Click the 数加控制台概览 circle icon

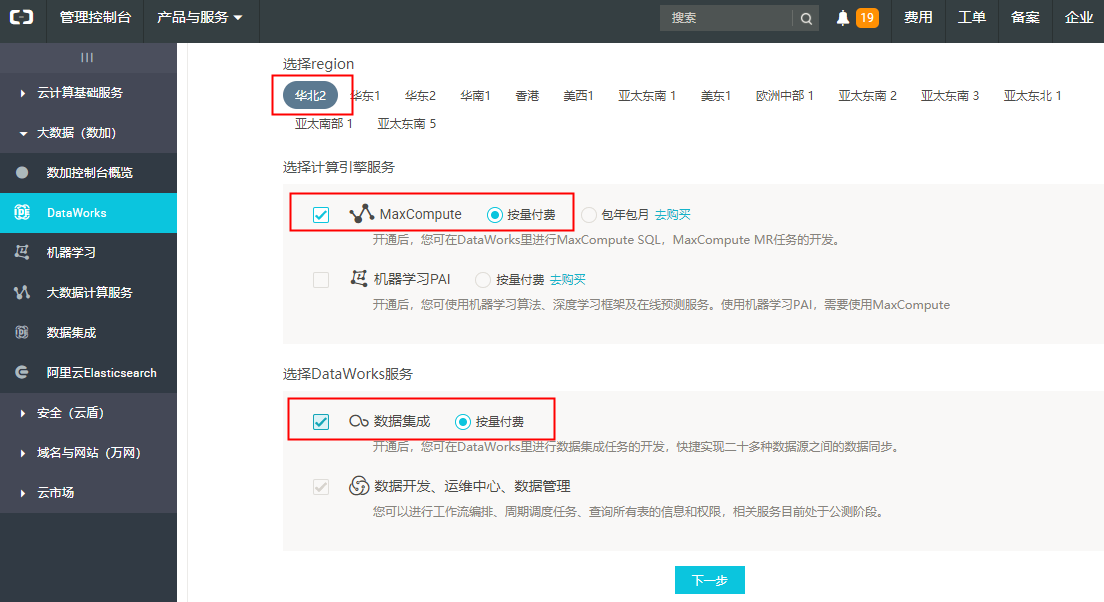23,173
